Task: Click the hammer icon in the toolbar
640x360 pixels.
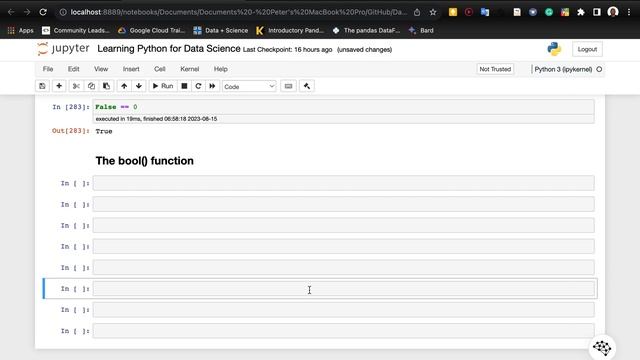Action: click(307, 86)
